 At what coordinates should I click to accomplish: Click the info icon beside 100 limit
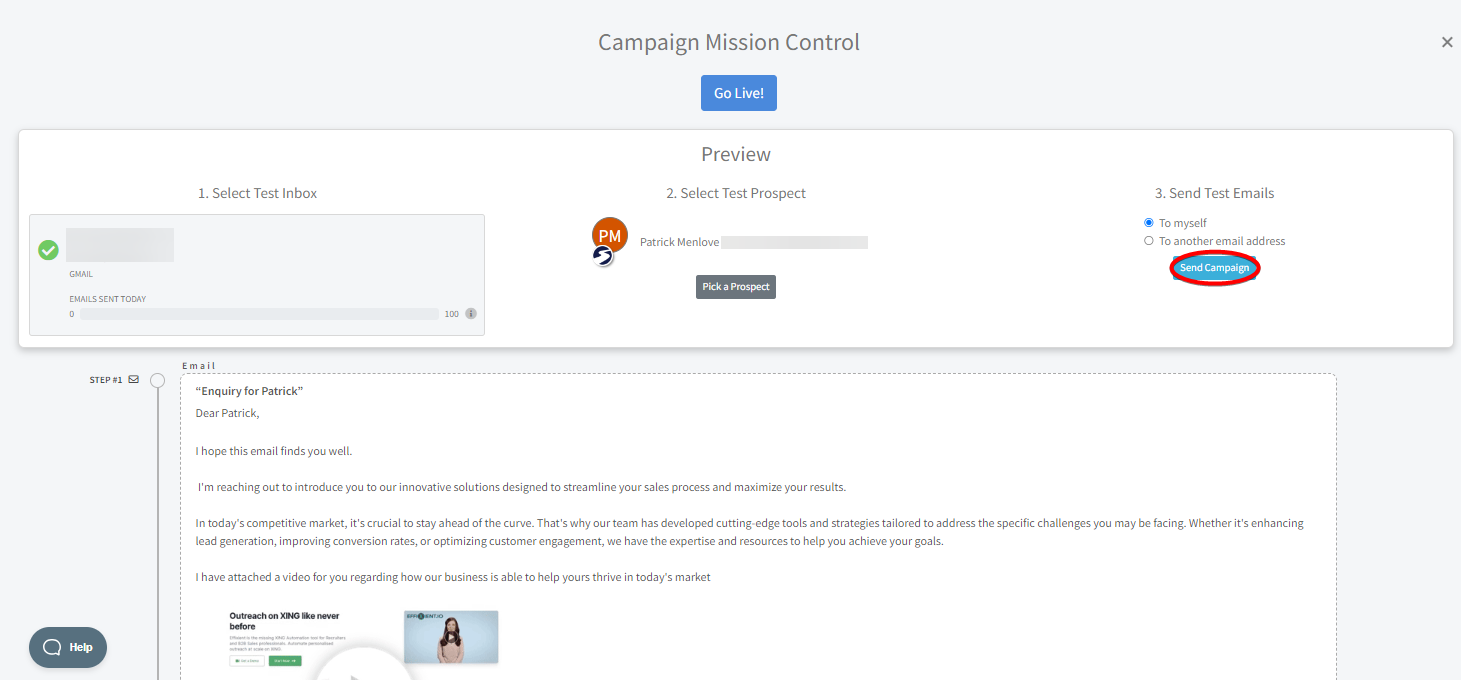471,314
